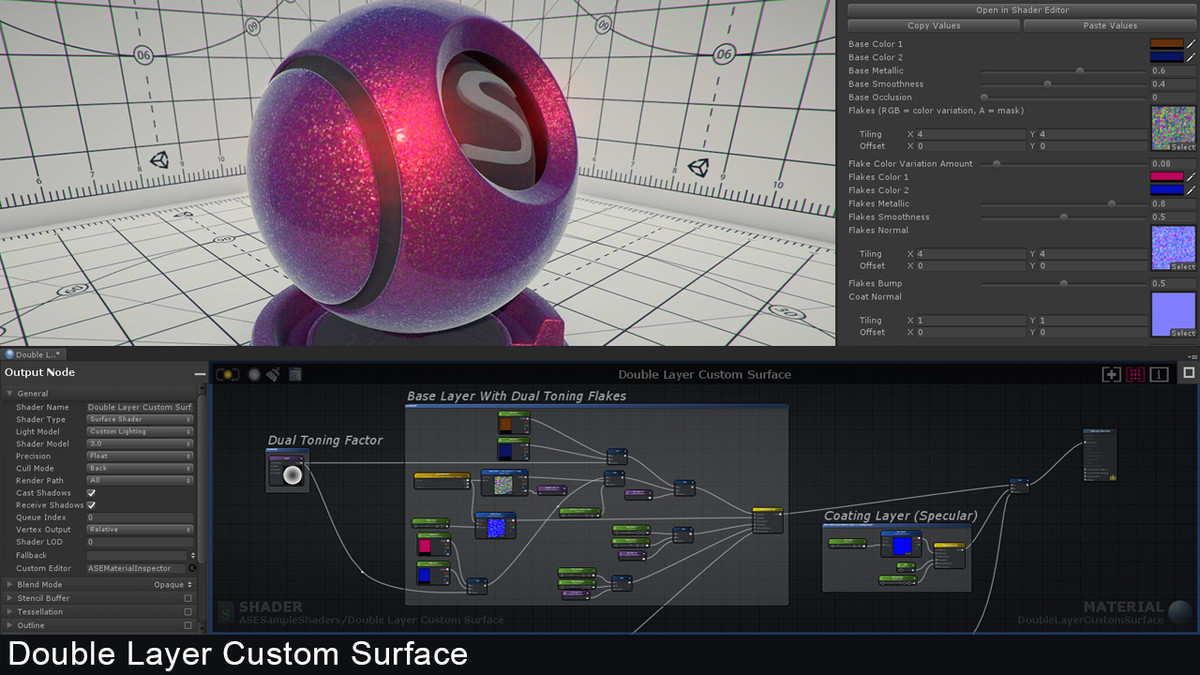Open the Shader Model dropdown
1200x675 pixels.
[140, 444]
